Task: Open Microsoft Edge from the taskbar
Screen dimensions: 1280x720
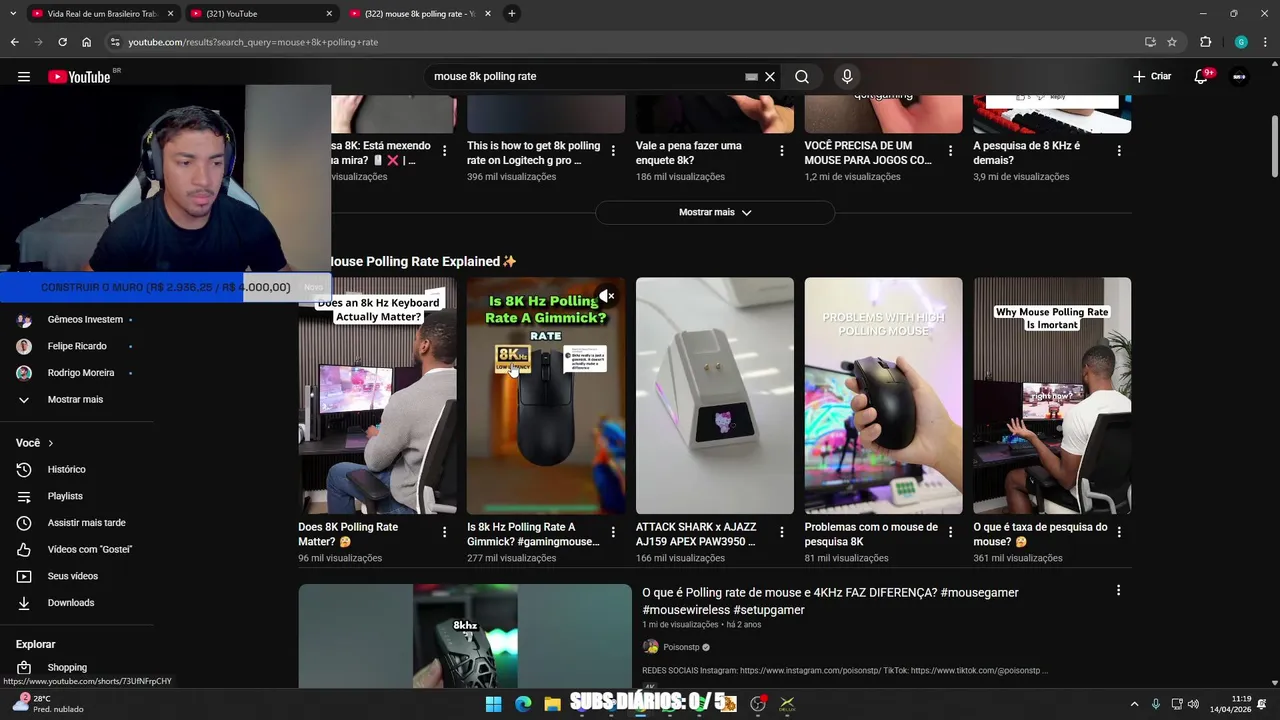Action: point(522,704)
